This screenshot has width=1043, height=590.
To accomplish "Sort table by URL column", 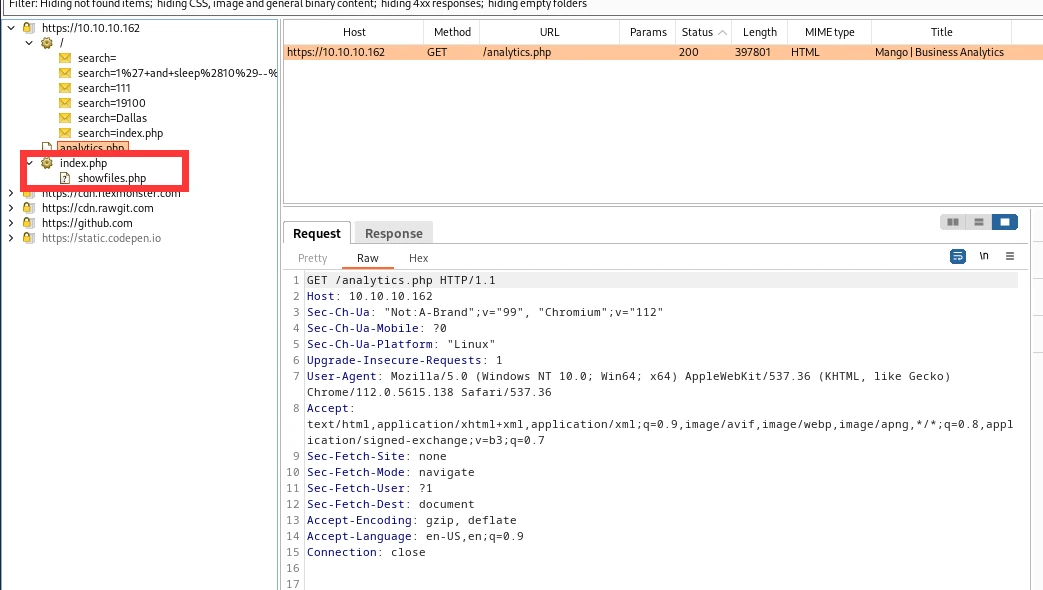I will (x=549, y=32).
